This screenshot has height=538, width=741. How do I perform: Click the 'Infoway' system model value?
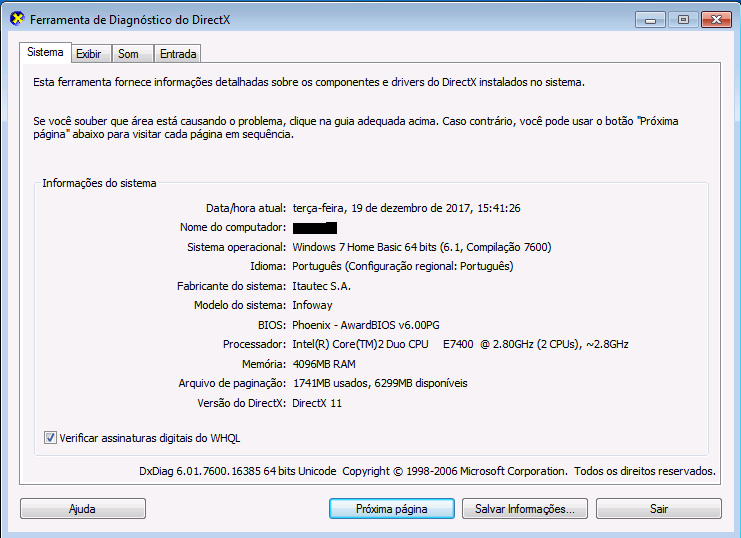312,305
